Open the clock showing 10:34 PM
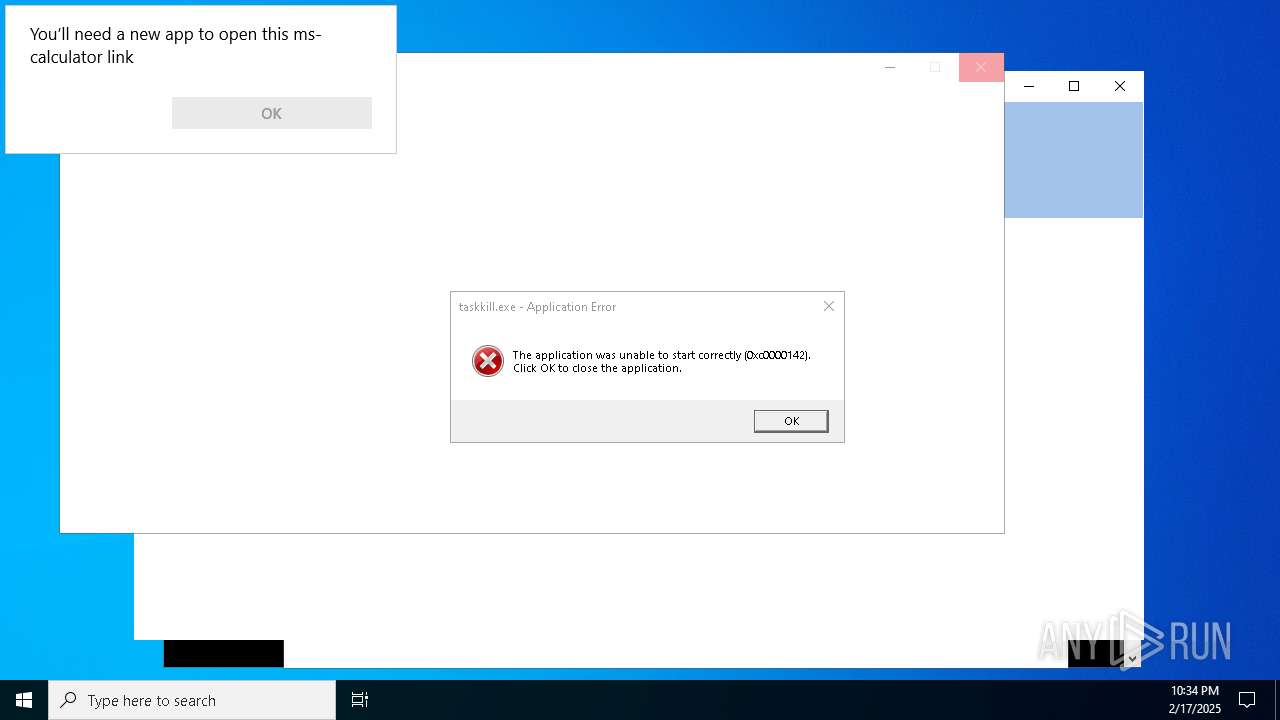The width and height of the screenshot is (1280, 720). 1195,691
